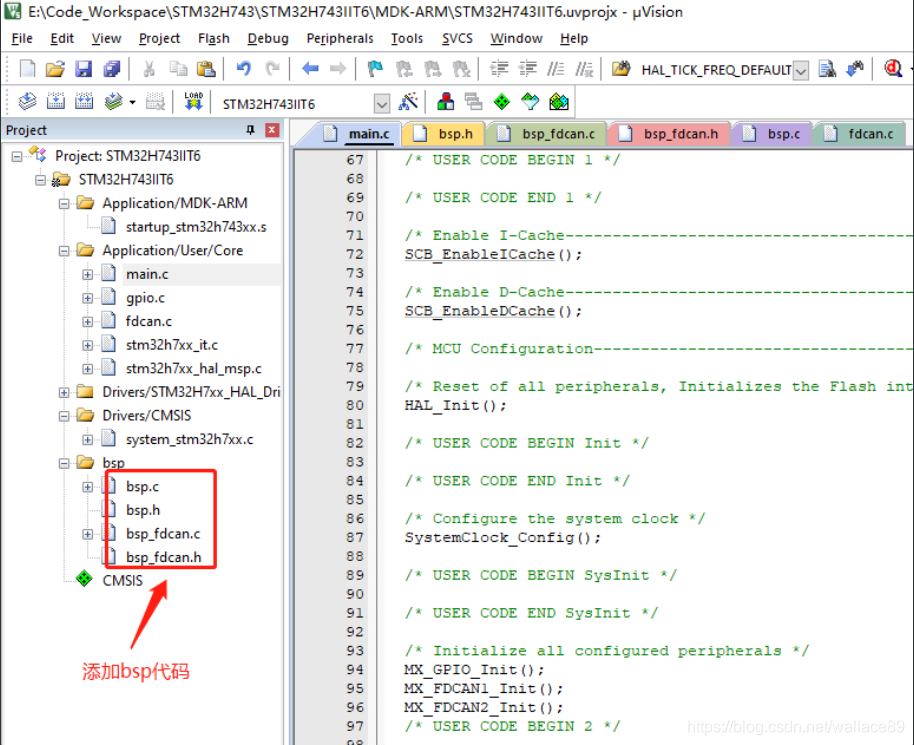Translate current file with the Translate icon
Image resolution: width=914 pixels, height=745 pixels.
coord(27,102)
